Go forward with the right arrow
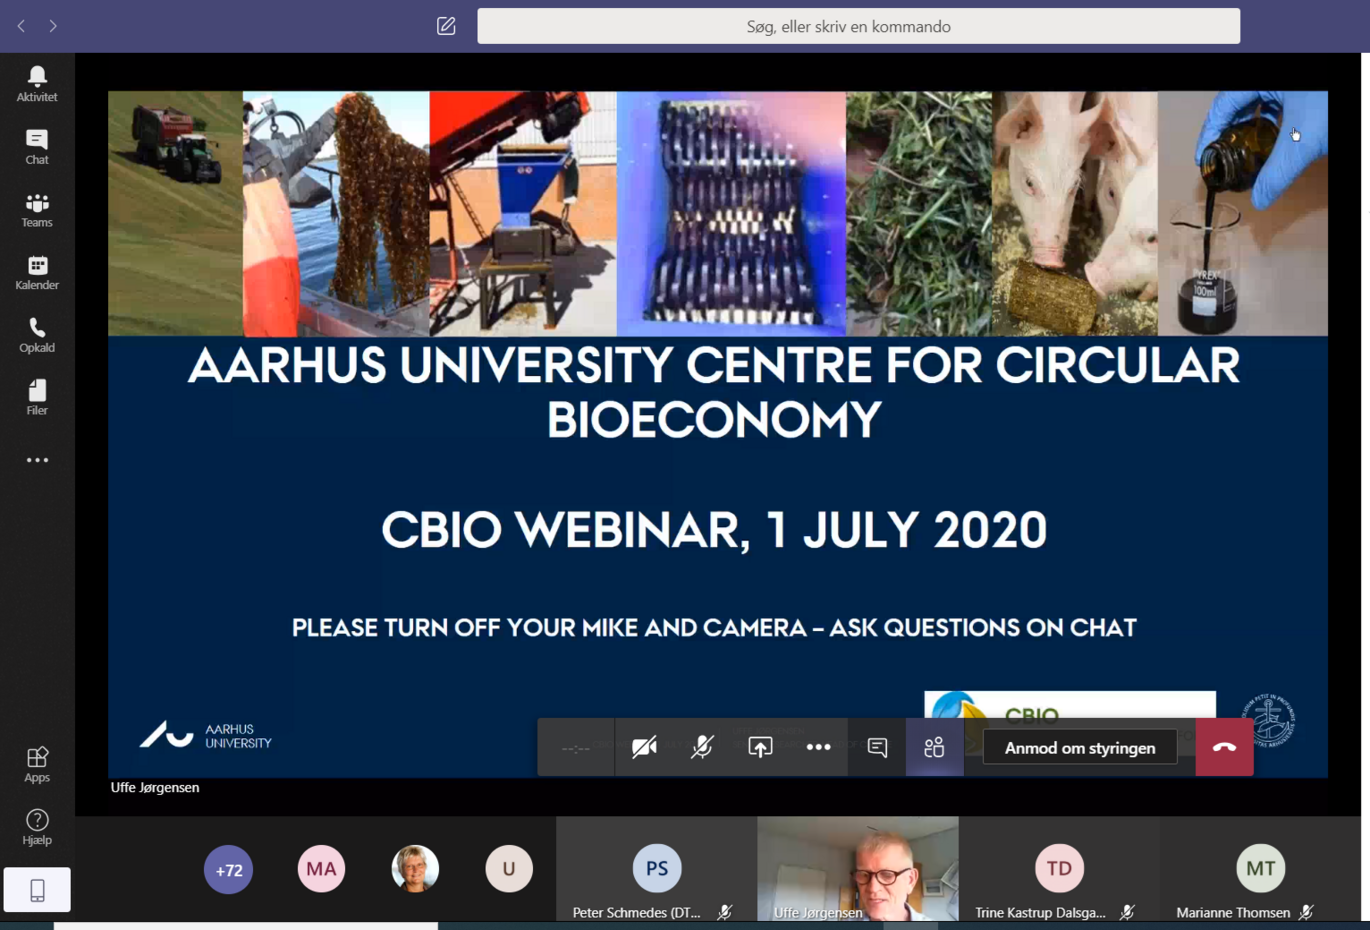Image resolution: width=1370 pixels, height=930 pixels. click(53, 26)
